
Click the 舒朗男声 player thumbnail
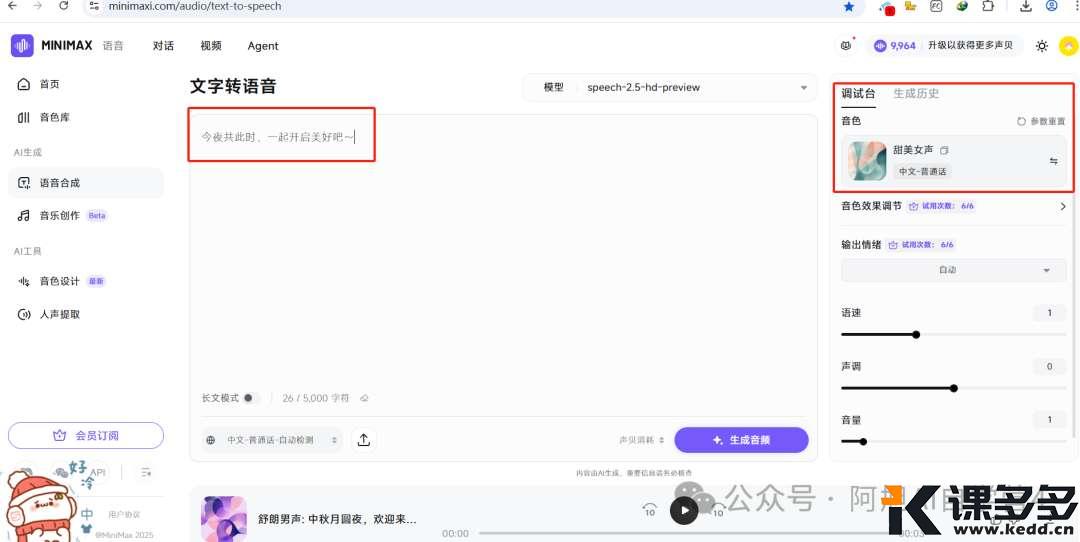coord(224,519)
